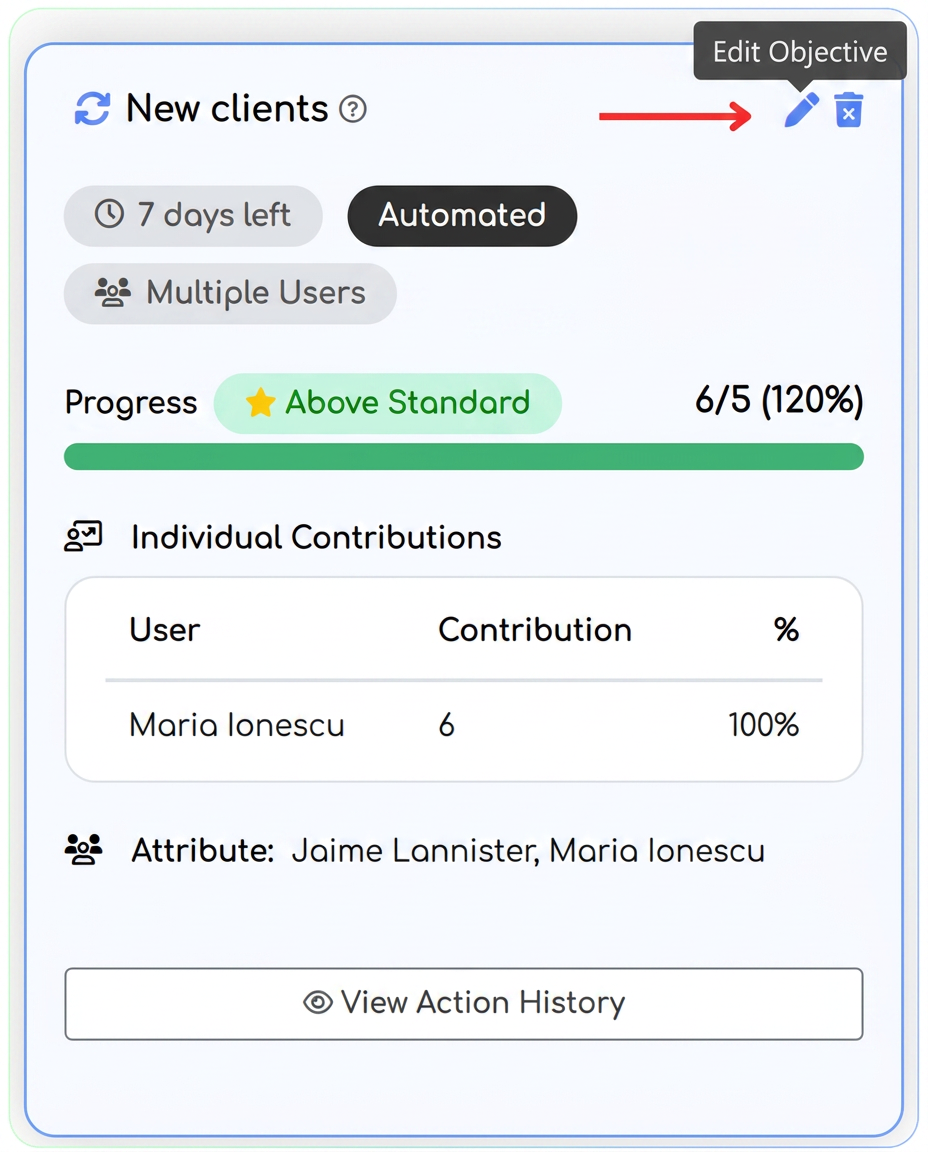Select the Maria Ionescu contribution row
Screen dimensions: 928x1152
point(464,725)
